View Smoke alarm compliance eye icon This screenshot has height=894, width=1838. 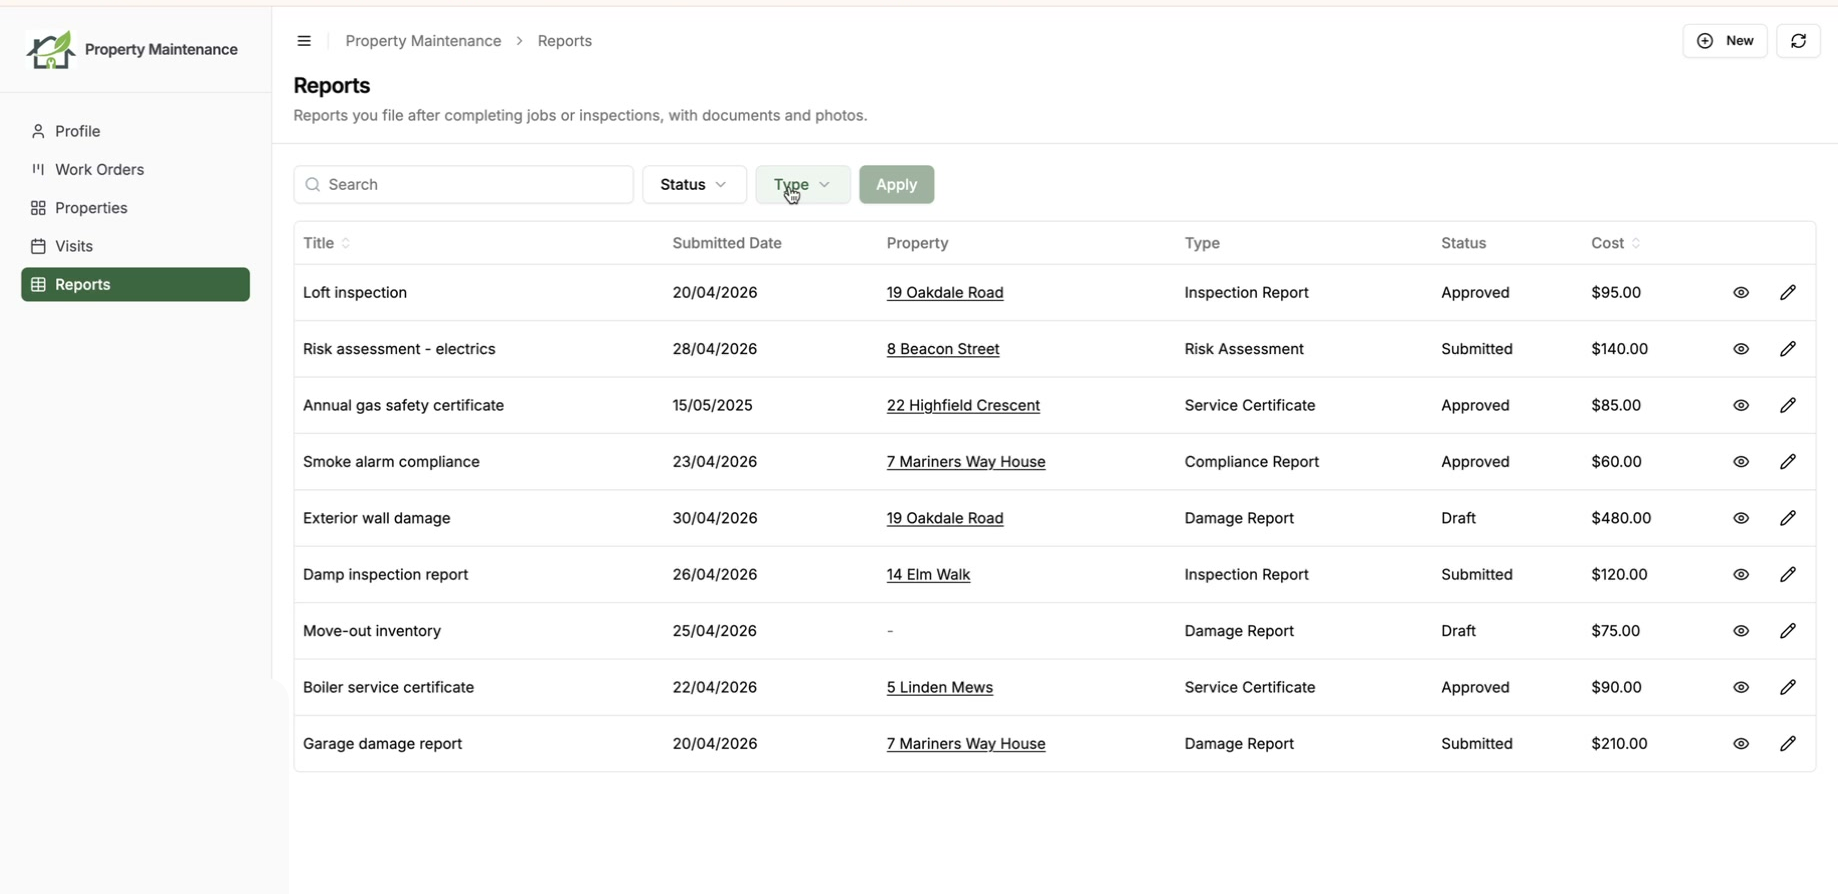coord(1741,462)
